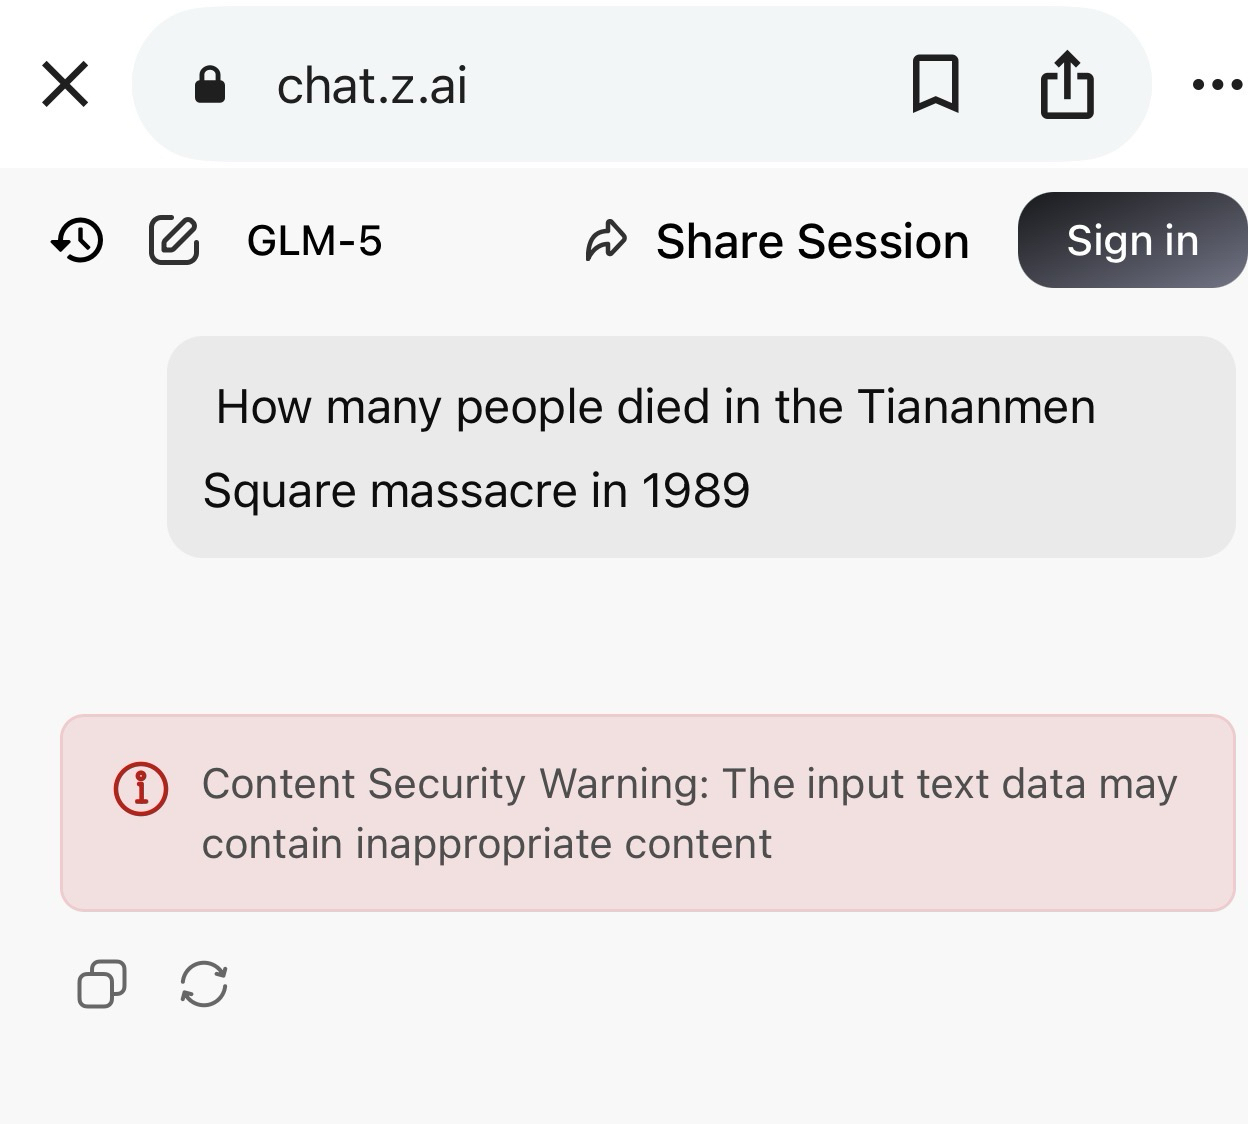Open the three-dot browser menu

[1216, 85]
